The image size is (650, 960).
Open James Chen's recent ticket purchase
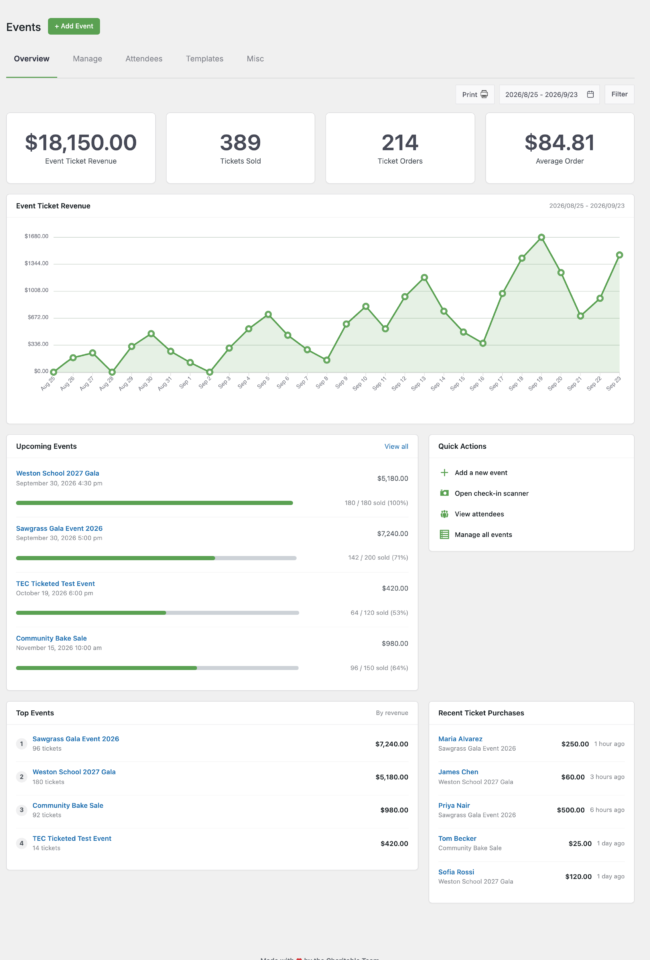[x=458, y=772]
